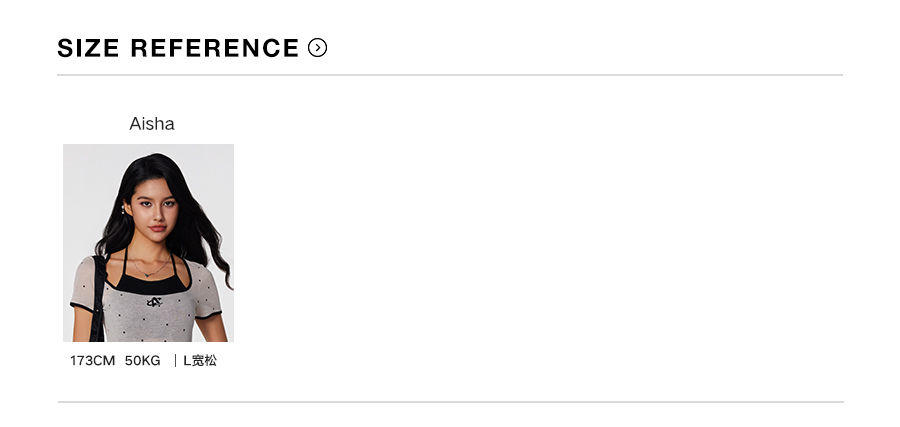The width and height of the screenshot is (900, 427).
Task: Select the L宽松 size label
Action: tap(200, 361)
